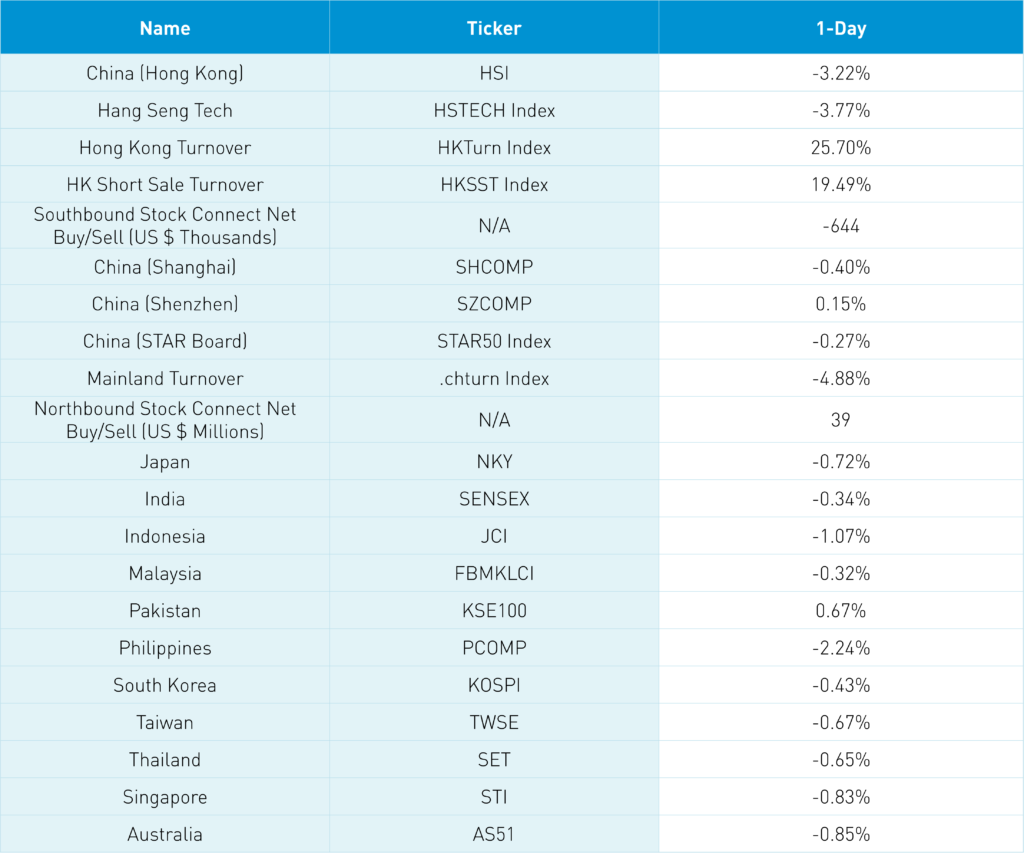The image size is (1024, 857).
Task: Click the Ticker column header
Action: click(494, 28)
